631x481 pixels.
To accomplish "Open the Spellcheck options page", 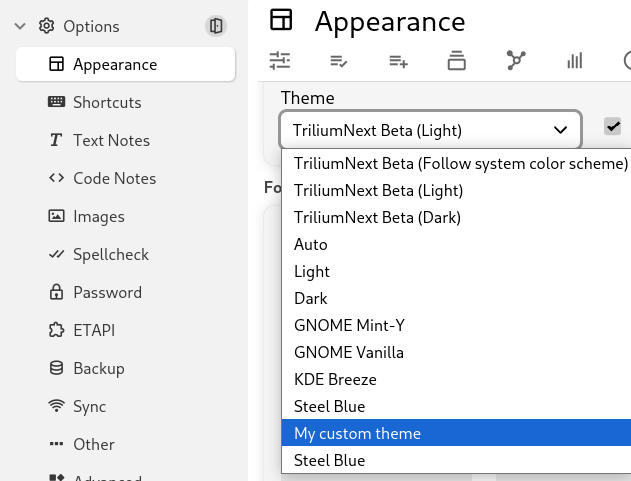I will [x=110, y=254].
